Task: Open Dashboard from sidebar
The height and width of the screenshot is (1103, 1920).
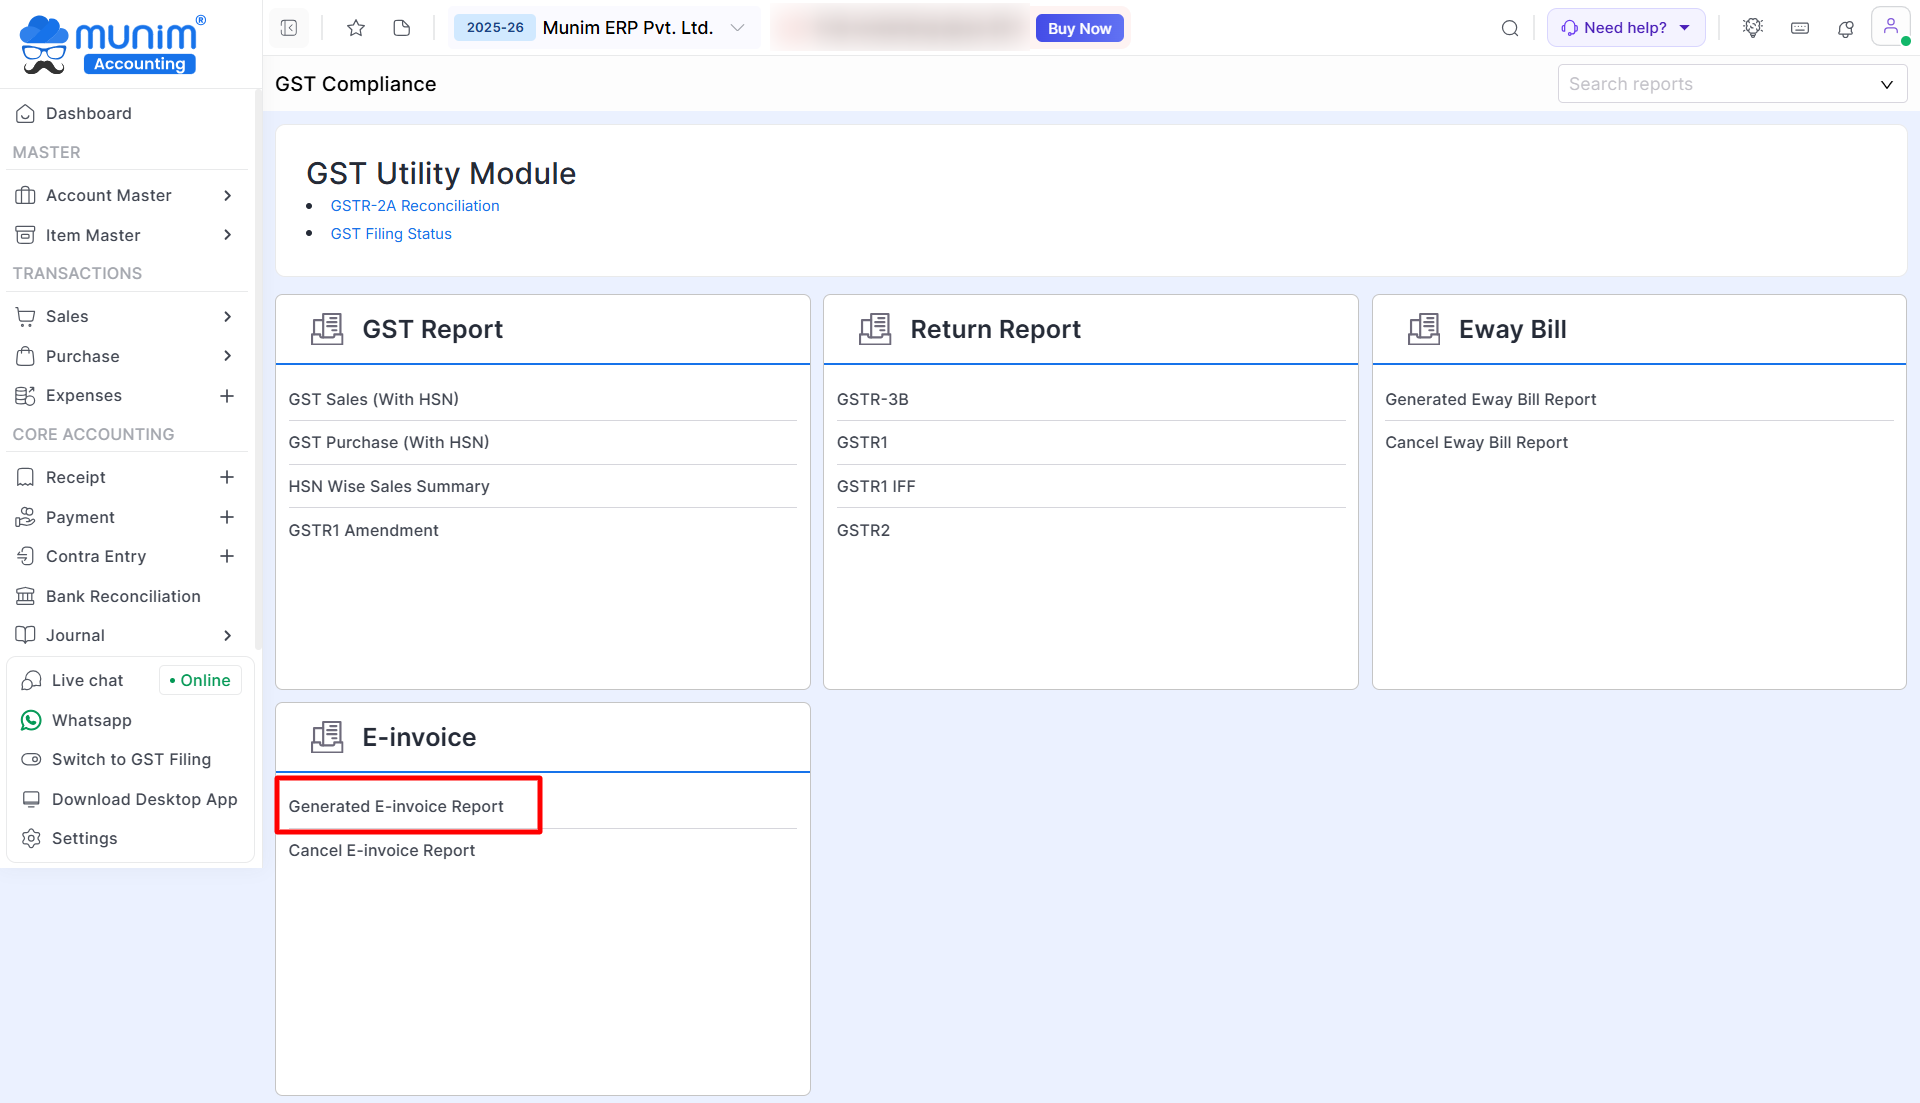Action: [x=88, y=113]
